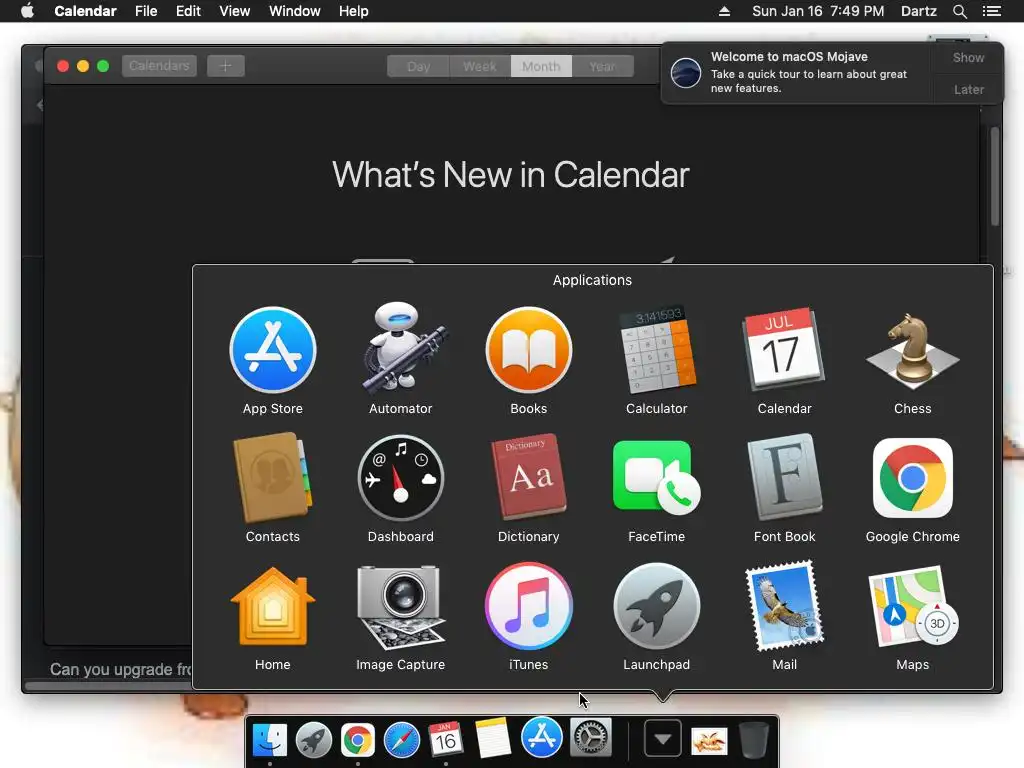
Task: Click the Dartz user name in menu bar
Action: (918, 11)
